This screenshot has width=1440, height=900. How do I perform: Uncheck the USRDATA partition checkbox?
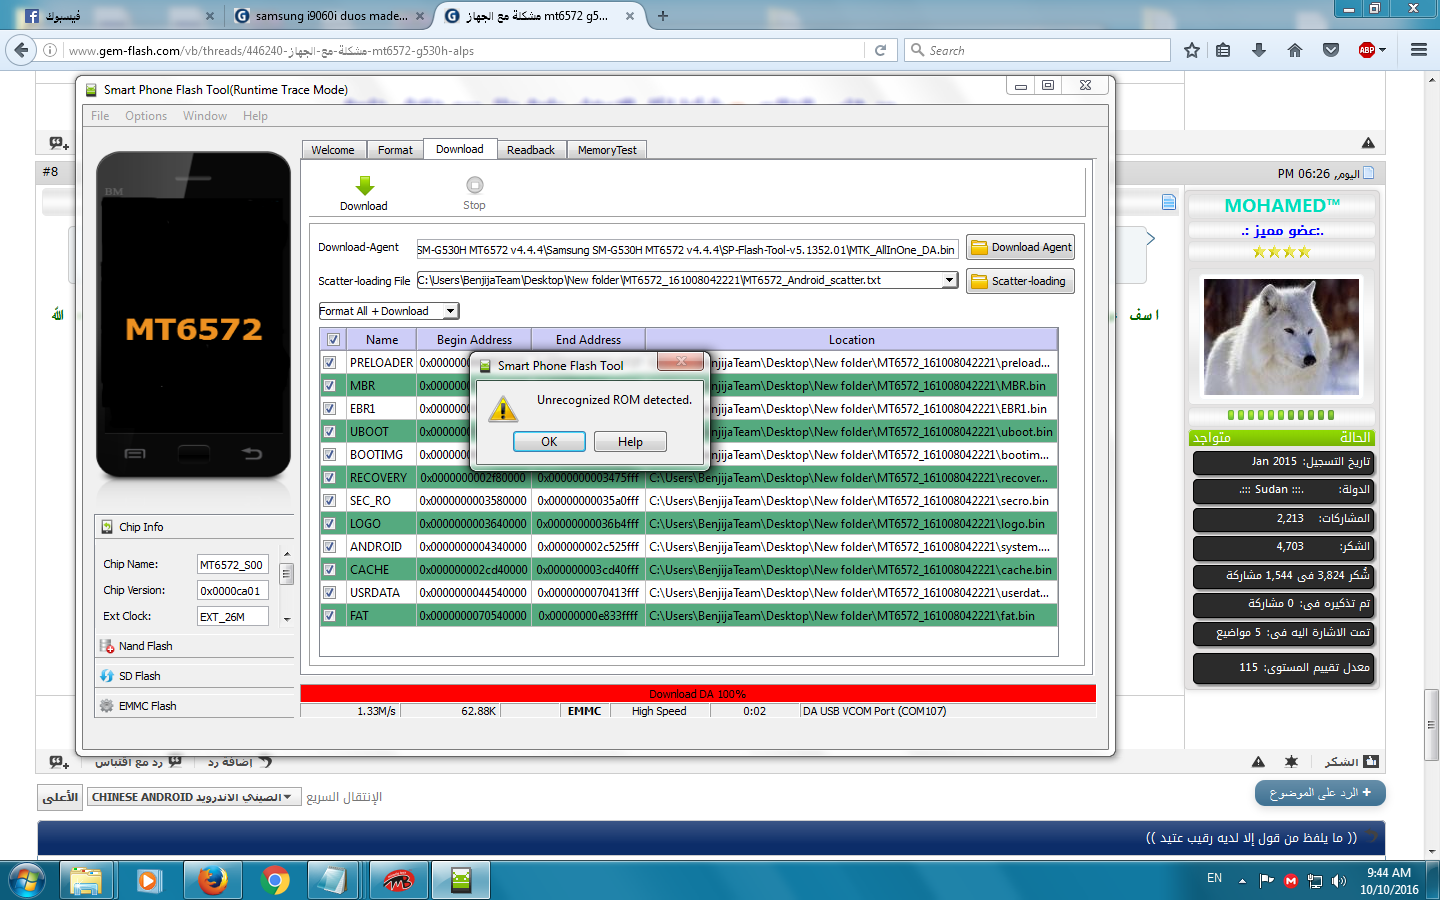[329, 593]
